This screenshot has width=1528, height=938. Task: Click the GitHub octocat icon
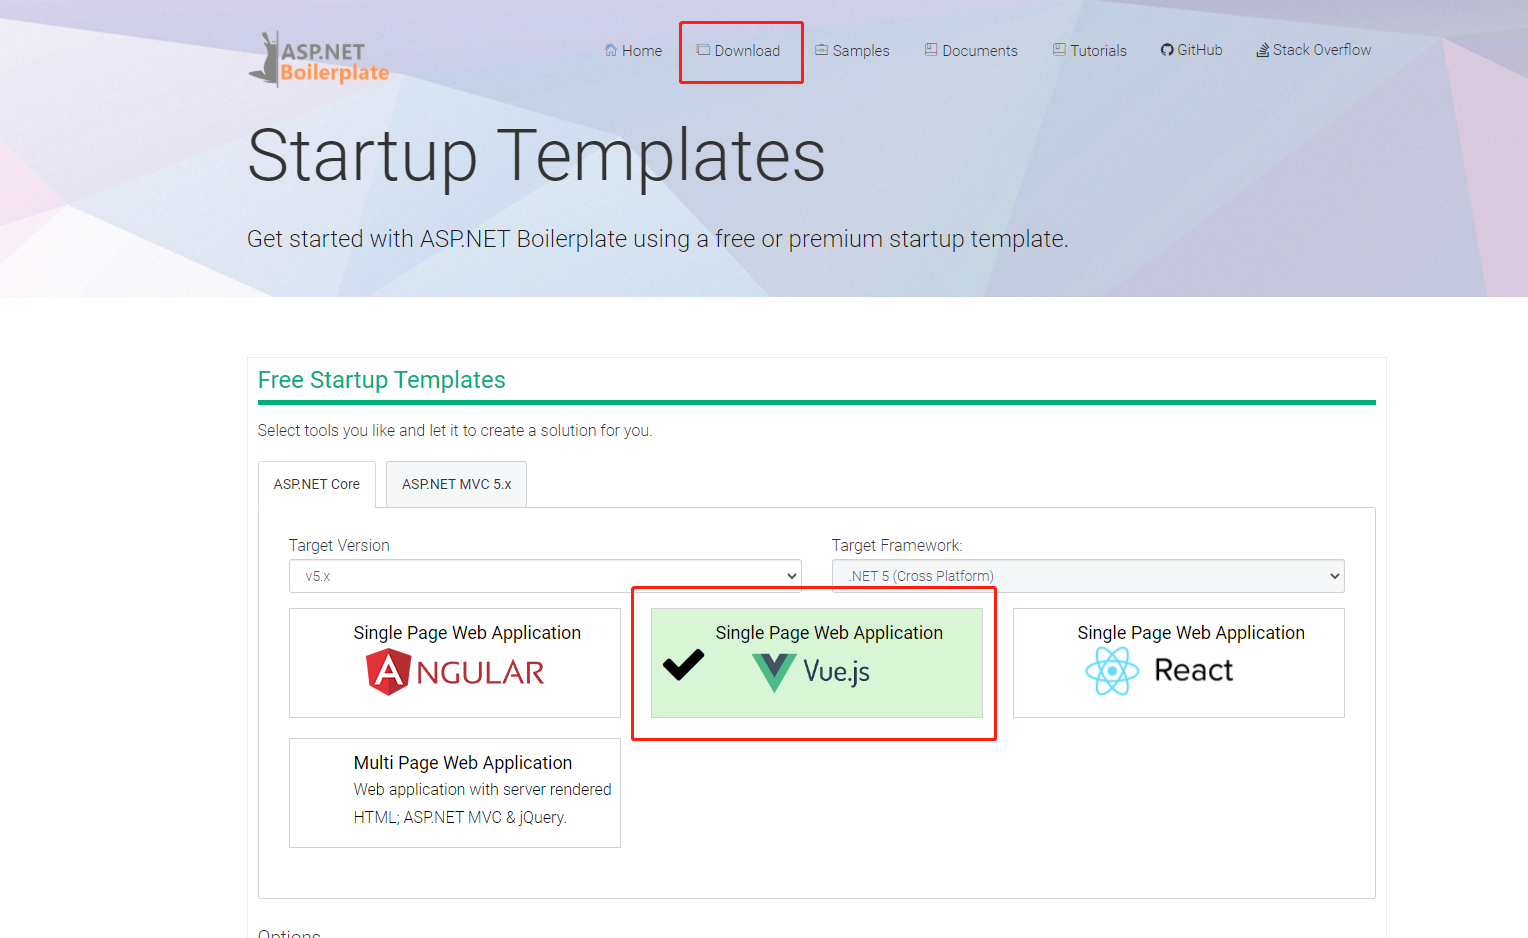pyautogui.click(x=1166, y=50)
